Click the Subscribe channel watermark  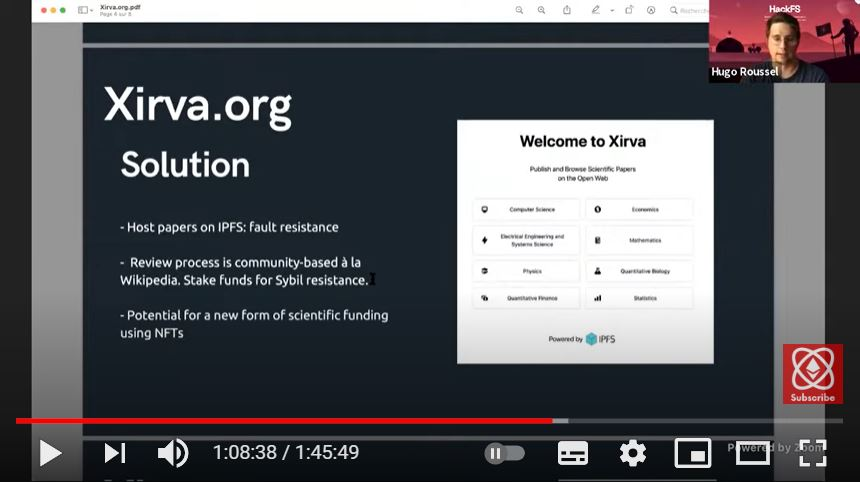point(812,374)
